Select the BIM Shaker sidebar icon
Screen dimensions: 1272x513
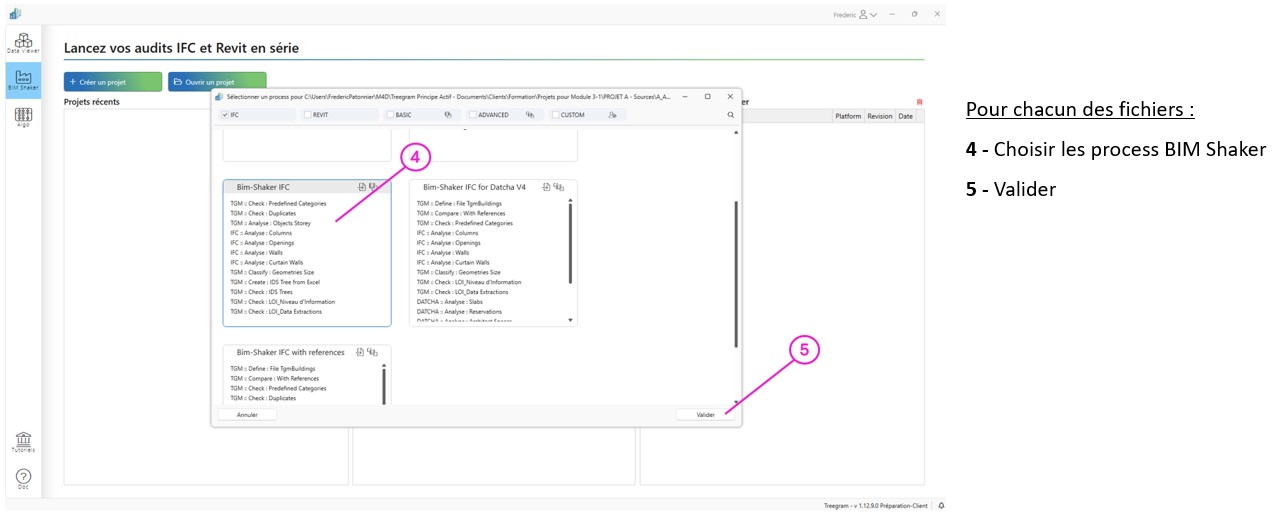[23, 80]
